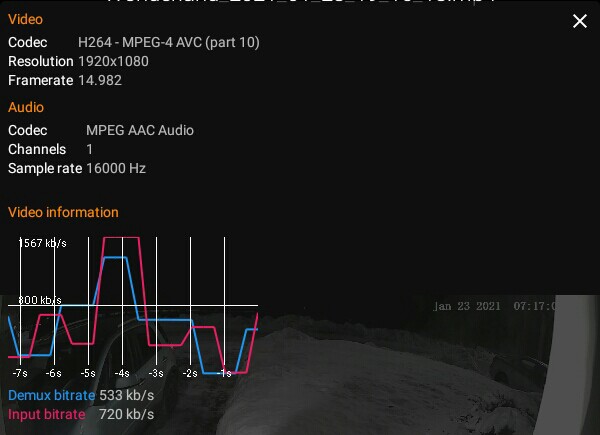Select the Demux bitrate label
This screenshot has height=435, width=600.
[x=51, y=395]
